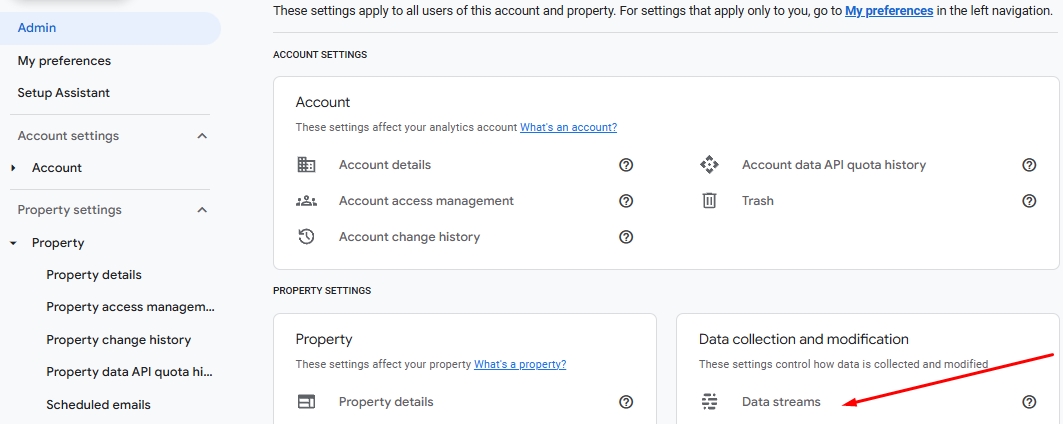Image resolution: width=1063 pixels, height=424 pixels.
Task: Select Property in the sidebar tree
Action: pos(58,243)
